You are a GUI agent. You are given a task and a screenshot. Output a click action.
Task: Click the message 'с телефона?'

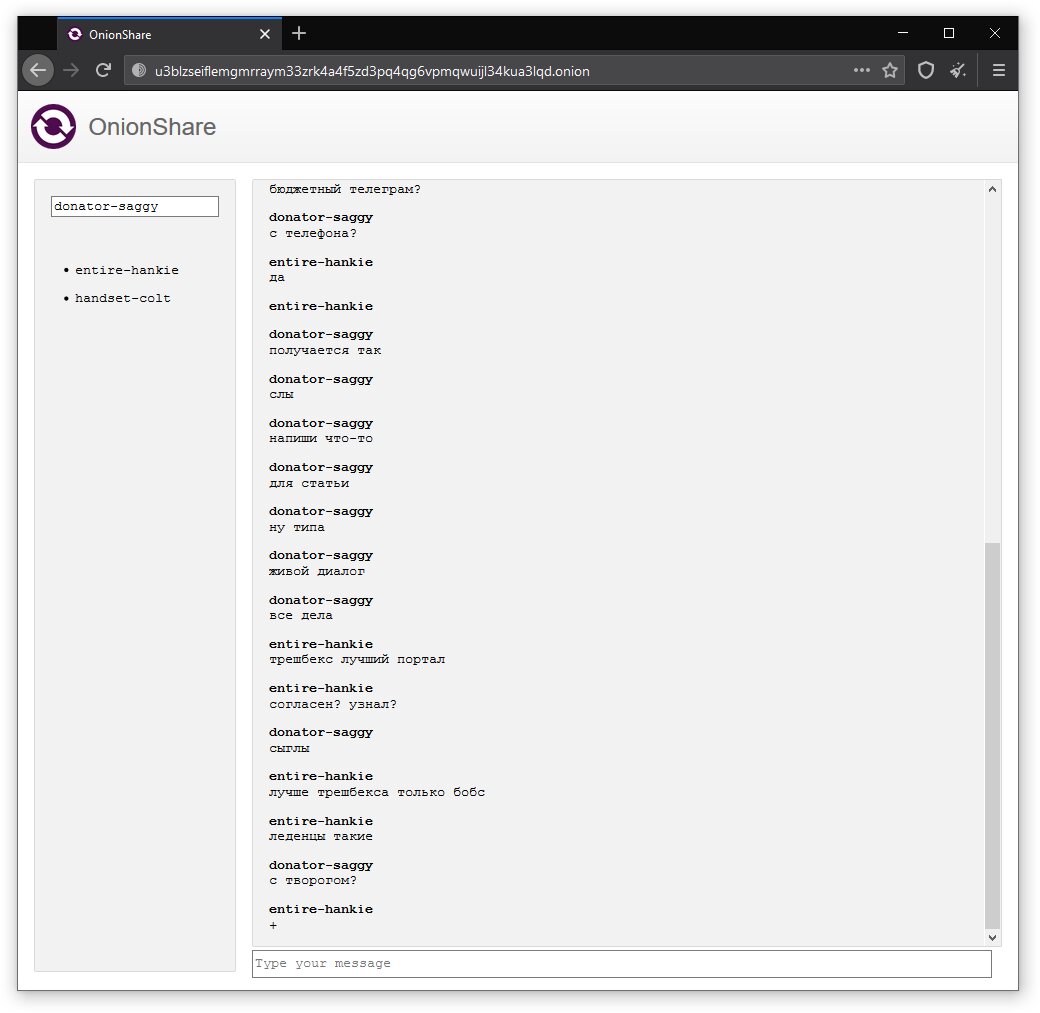313,234
